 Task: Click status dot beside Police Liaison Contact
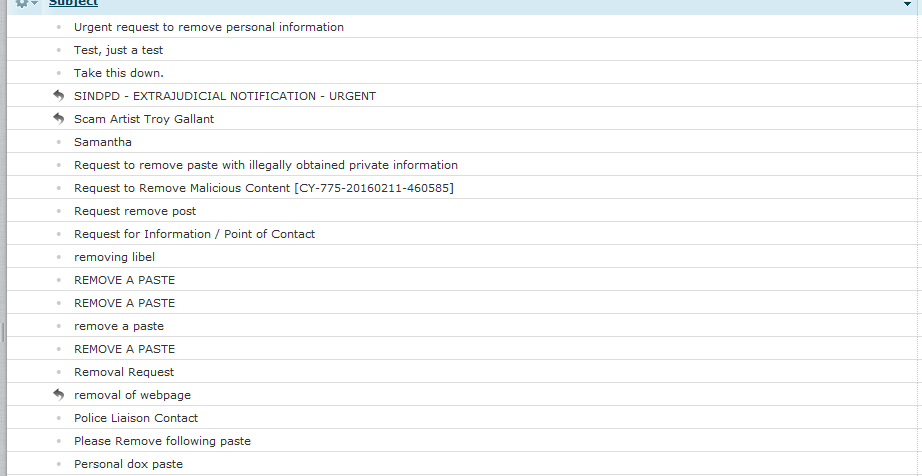[58, 418]
